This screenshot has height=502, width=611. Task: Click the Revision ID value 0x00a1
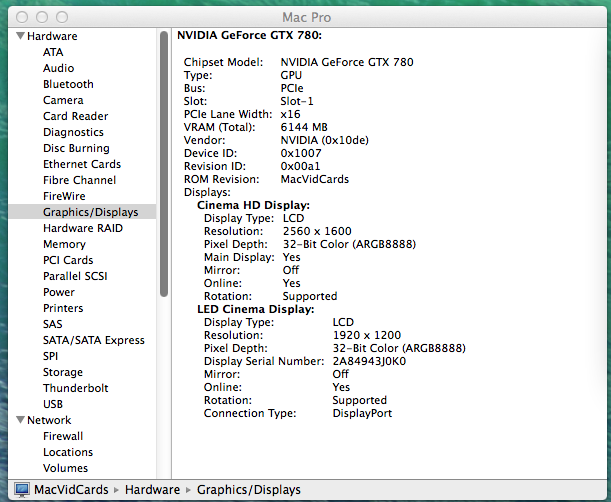tap(300, 166)
